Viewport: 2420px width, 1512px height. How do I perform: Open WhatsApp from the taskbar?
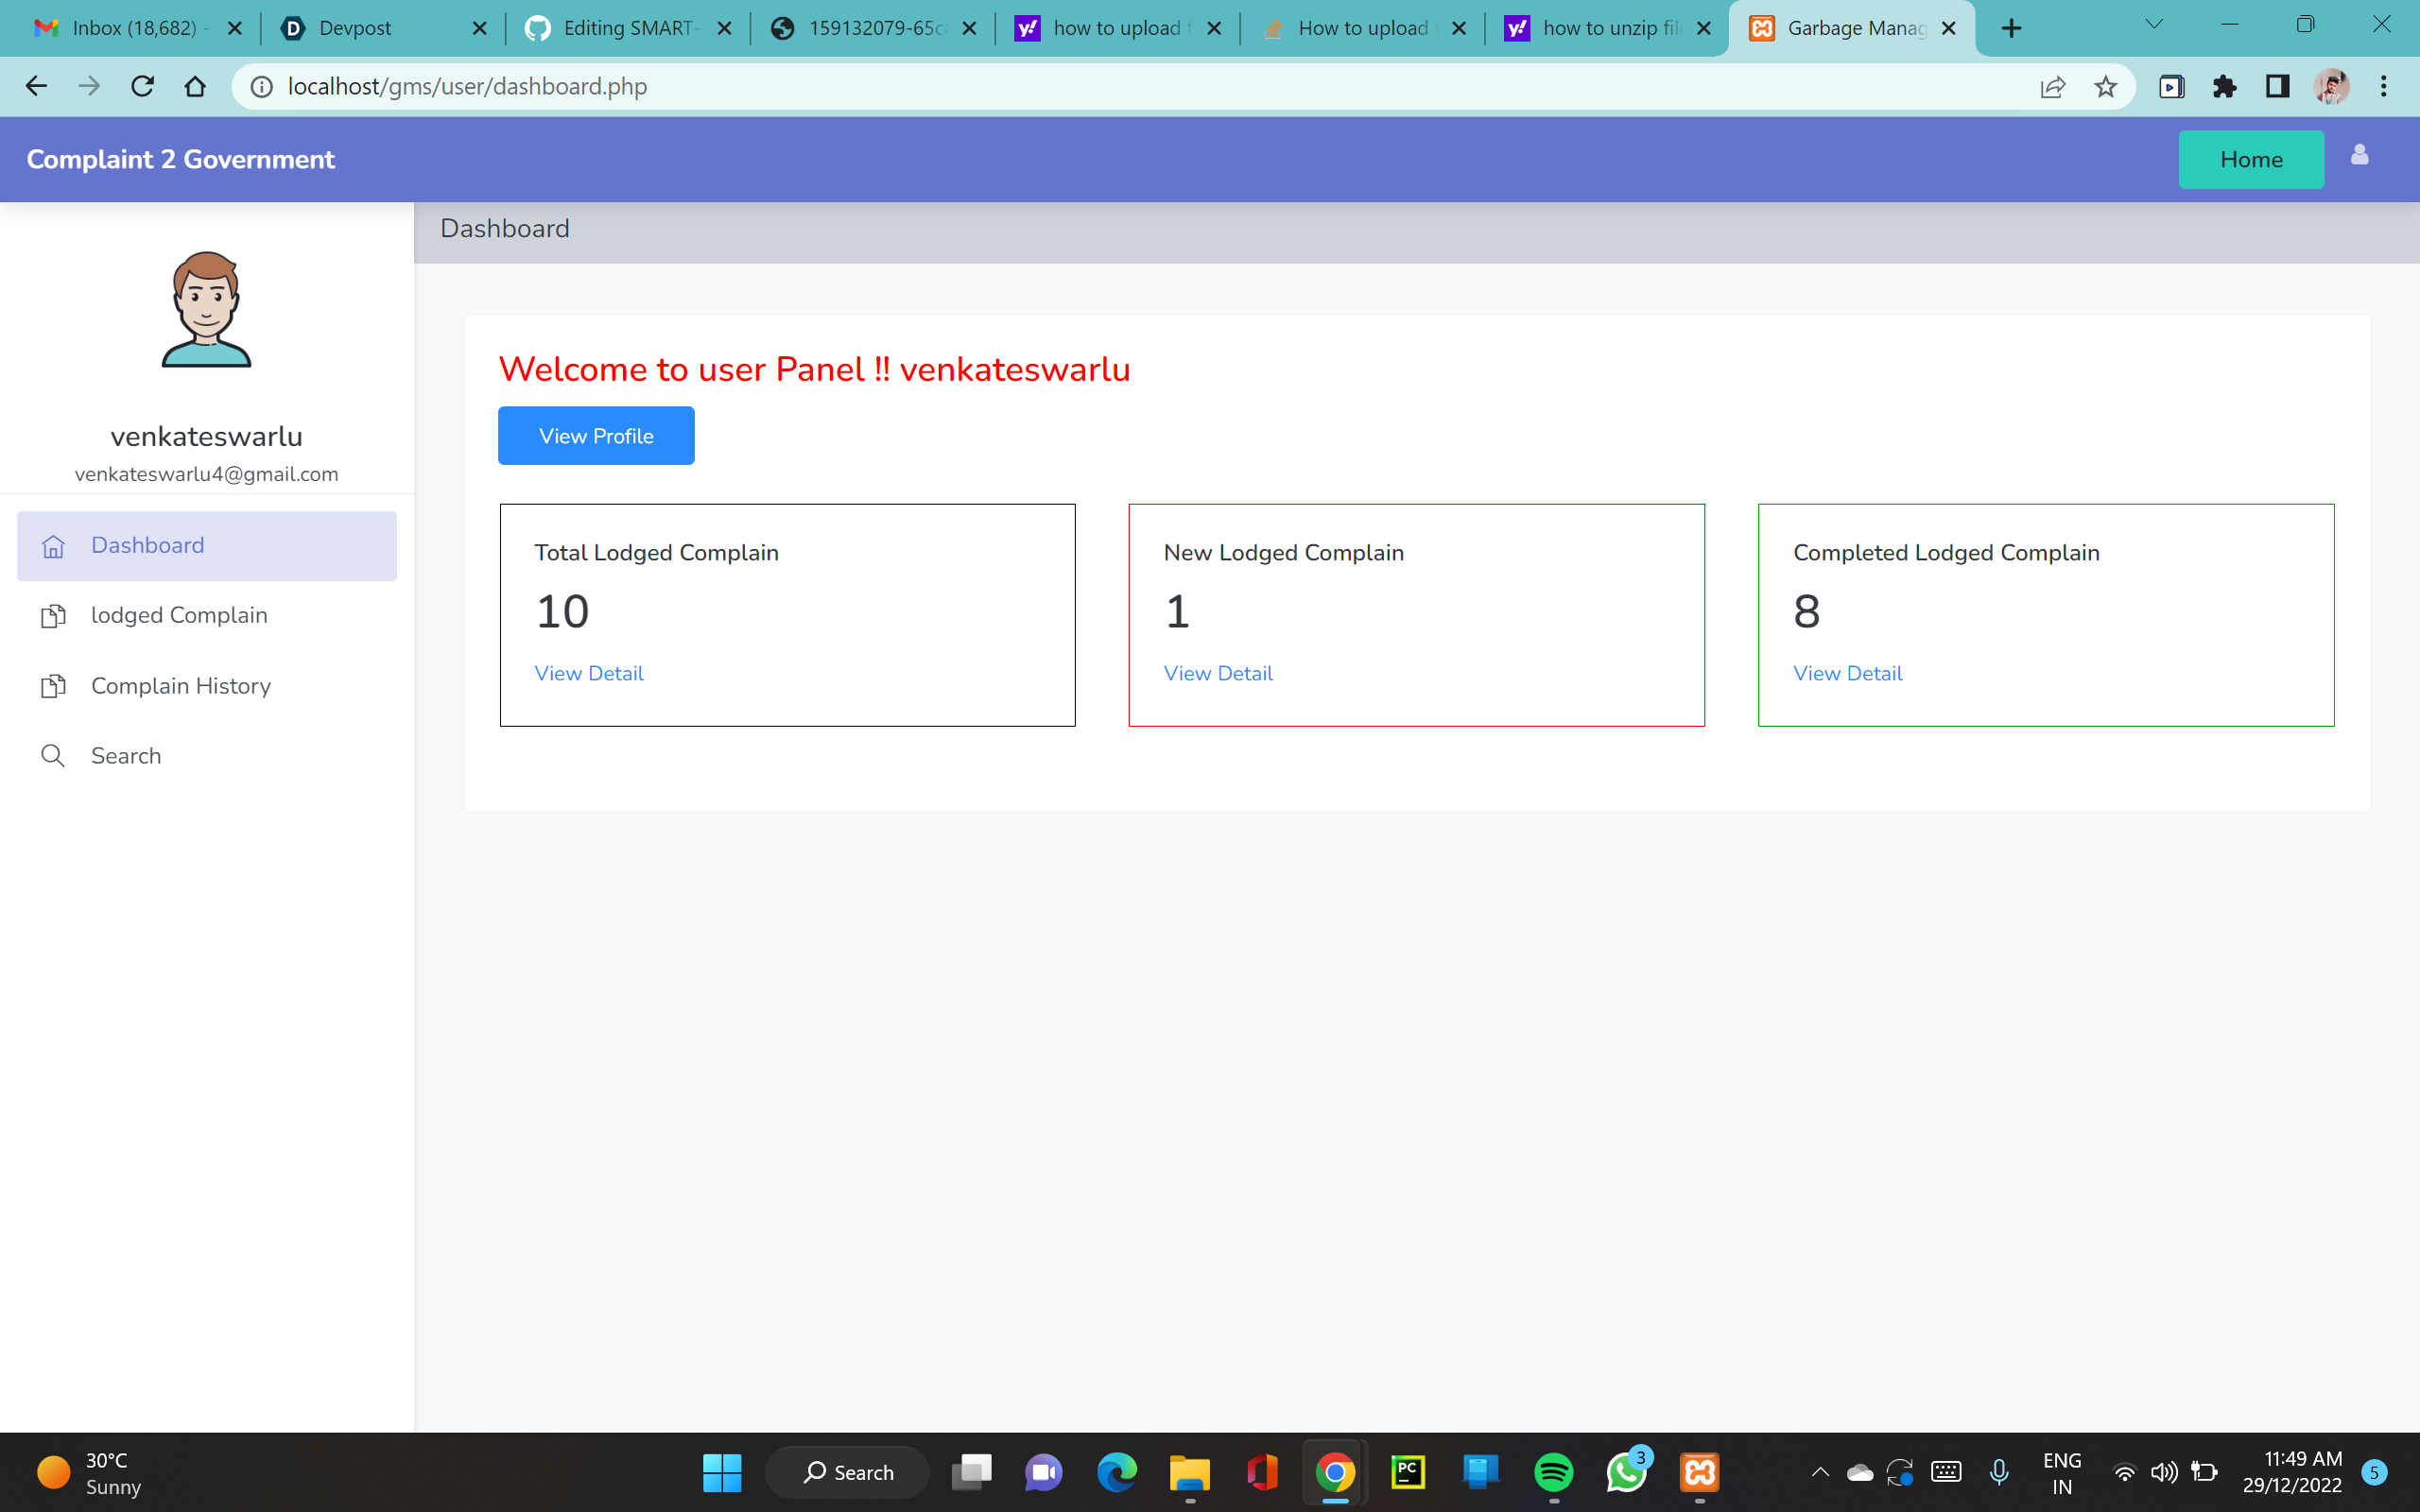click(1626, 1471)
